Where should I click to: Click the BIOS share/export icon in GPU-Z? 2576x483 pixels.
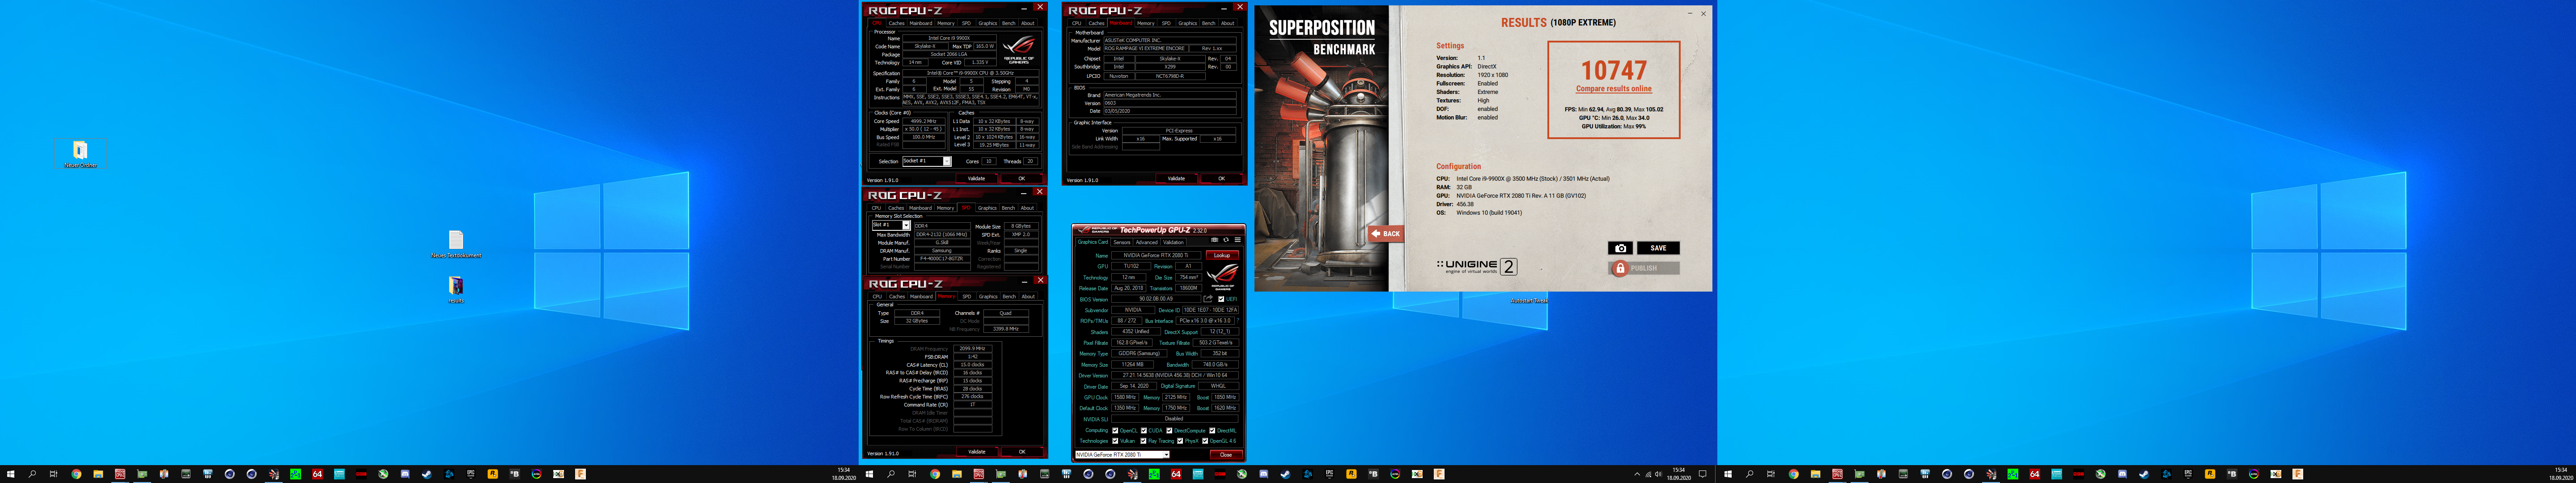click(x=1208, y=299)
